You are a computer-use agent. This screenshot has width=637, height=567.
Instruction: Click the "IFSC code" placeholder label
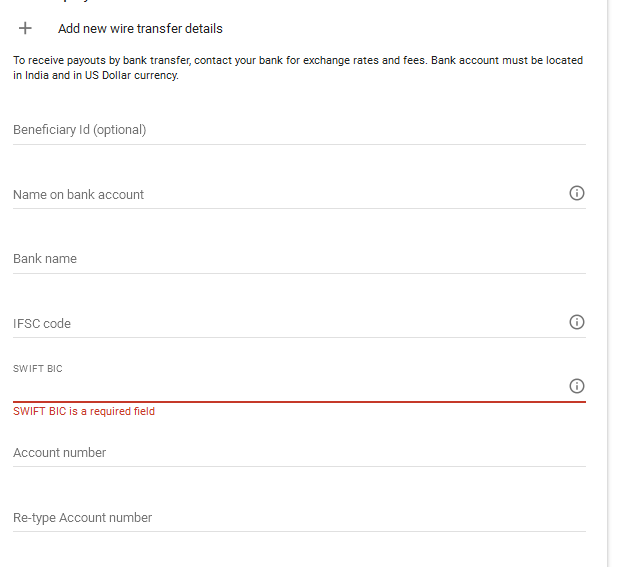pyautogui.click(x=42, y=324)
